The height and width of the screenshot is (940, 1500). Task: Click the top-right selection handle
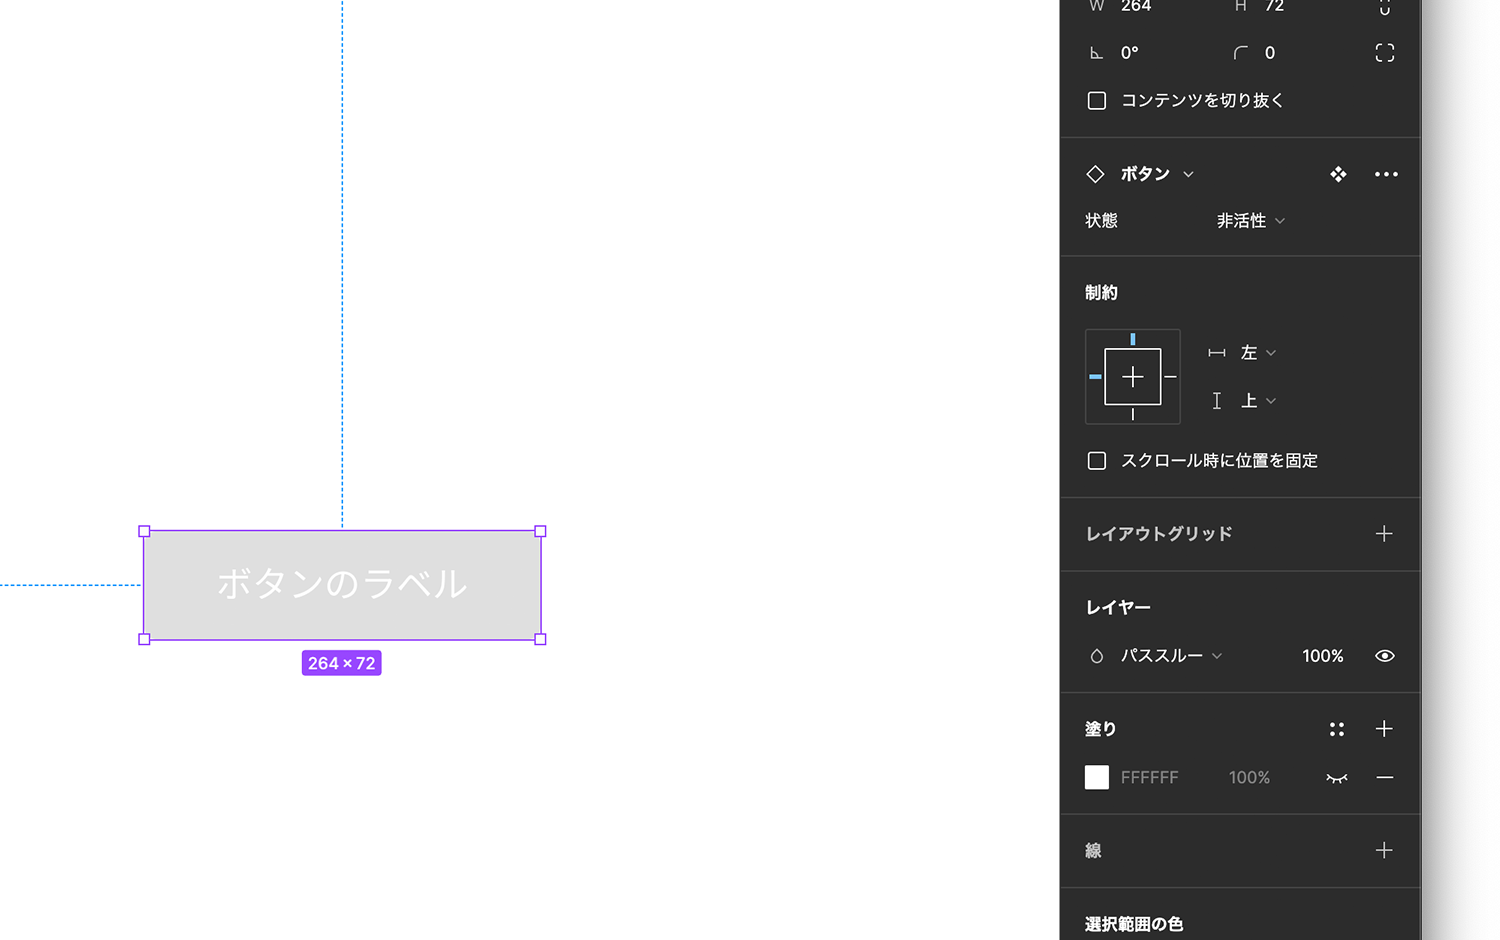pos(541,532)
